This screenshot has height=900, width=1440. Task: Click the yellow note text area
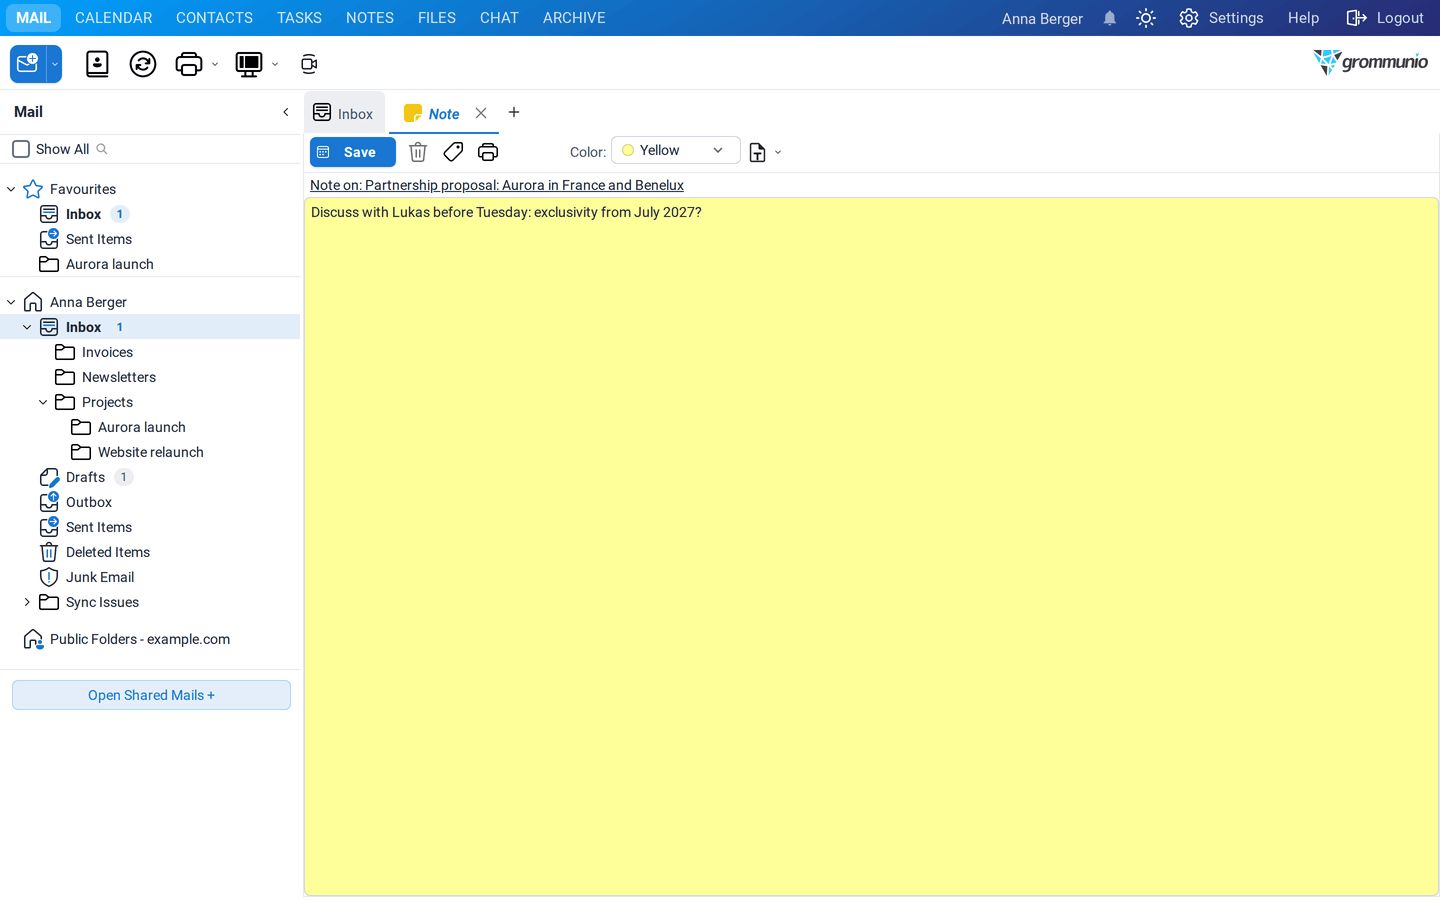pos(871,546)
